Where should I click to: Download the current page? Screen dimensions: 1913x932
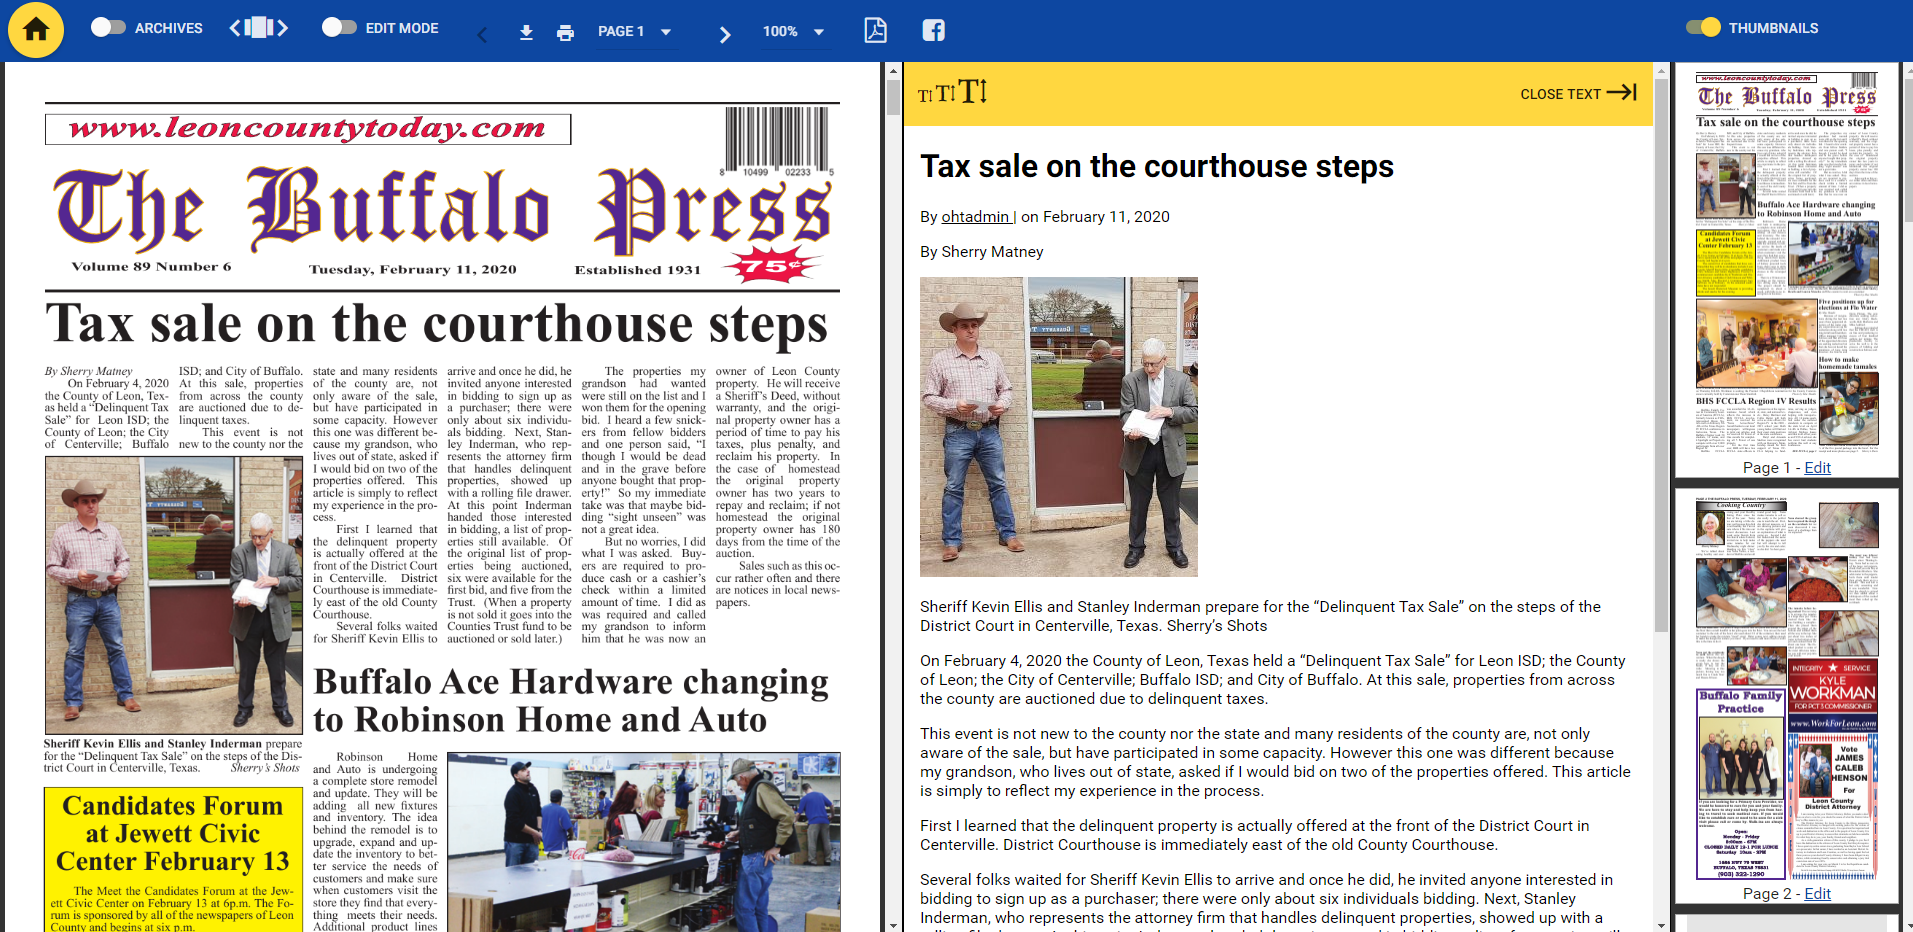(x=526, y=33)
